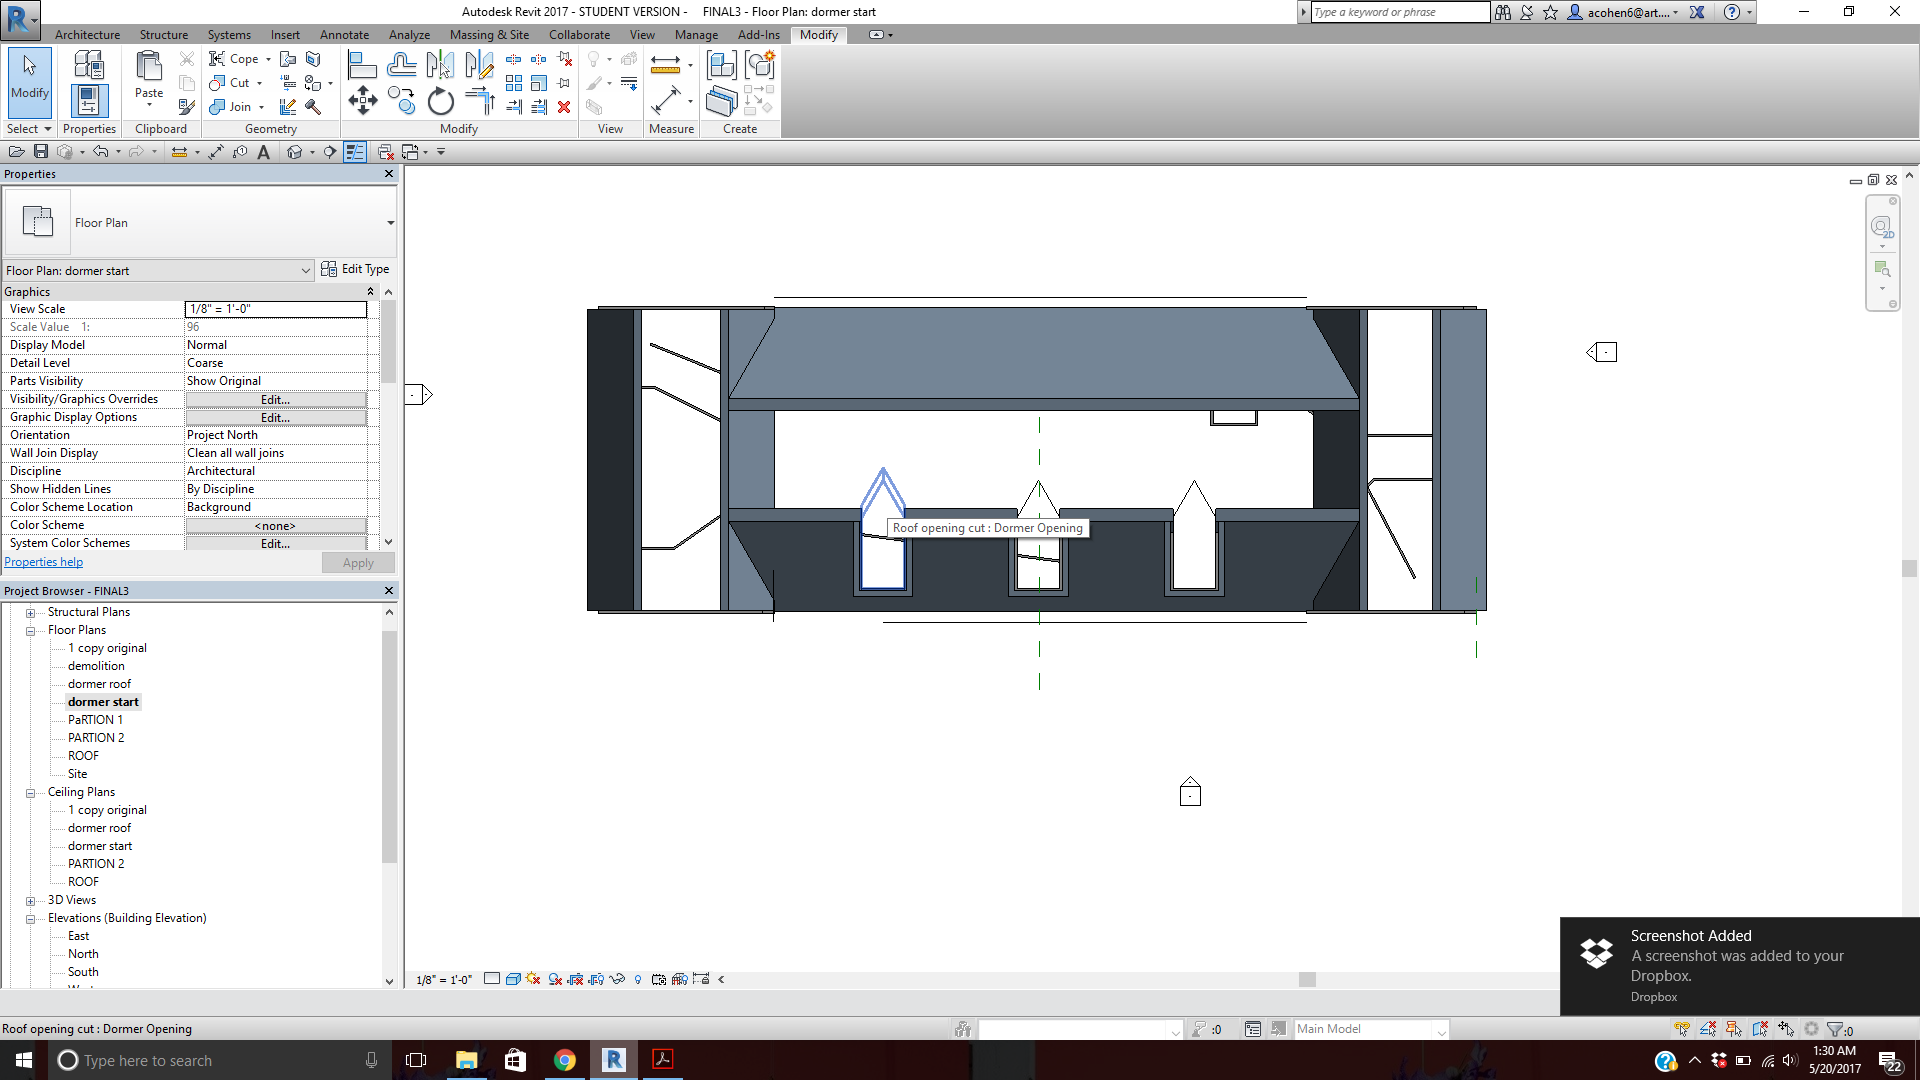Screen dimensions: 1920x1080
Task: Expand the 3D Views tree node
Action: [30, 901]
